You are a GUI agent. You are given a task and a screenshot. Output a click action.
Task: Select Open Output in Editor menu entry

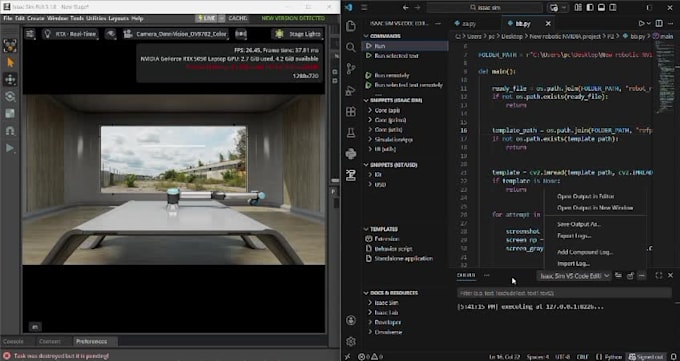point(585,197)
